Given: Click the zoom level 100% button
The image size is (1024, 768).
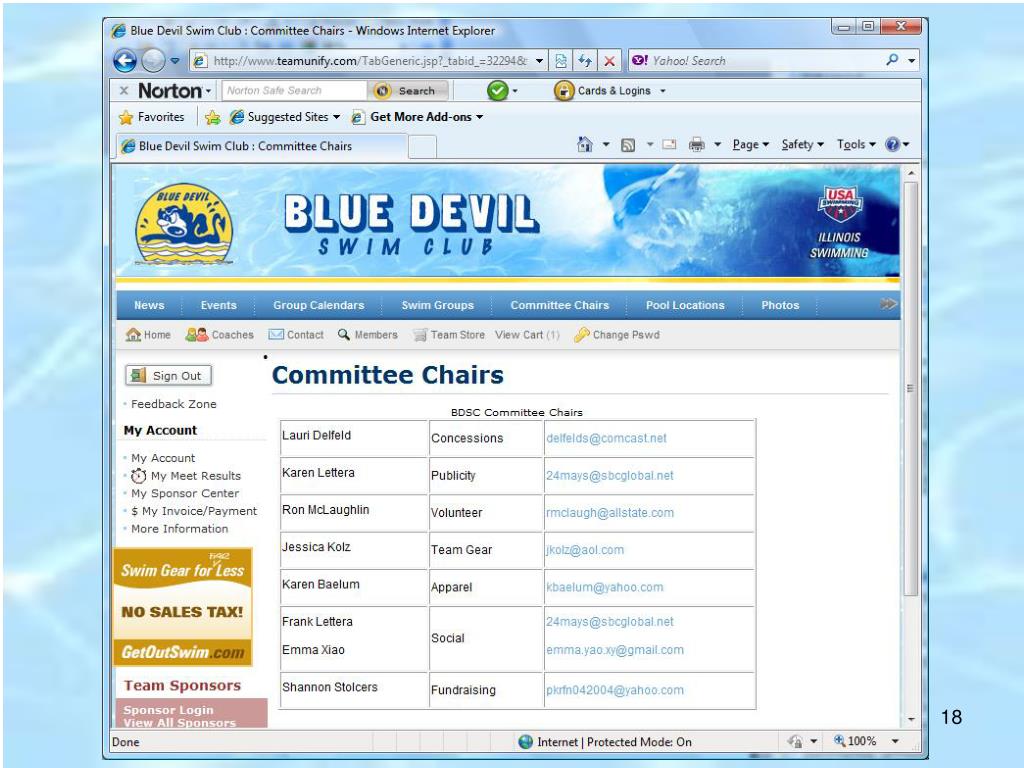Looking at the screenshot, I should click(x=855, y=741).
